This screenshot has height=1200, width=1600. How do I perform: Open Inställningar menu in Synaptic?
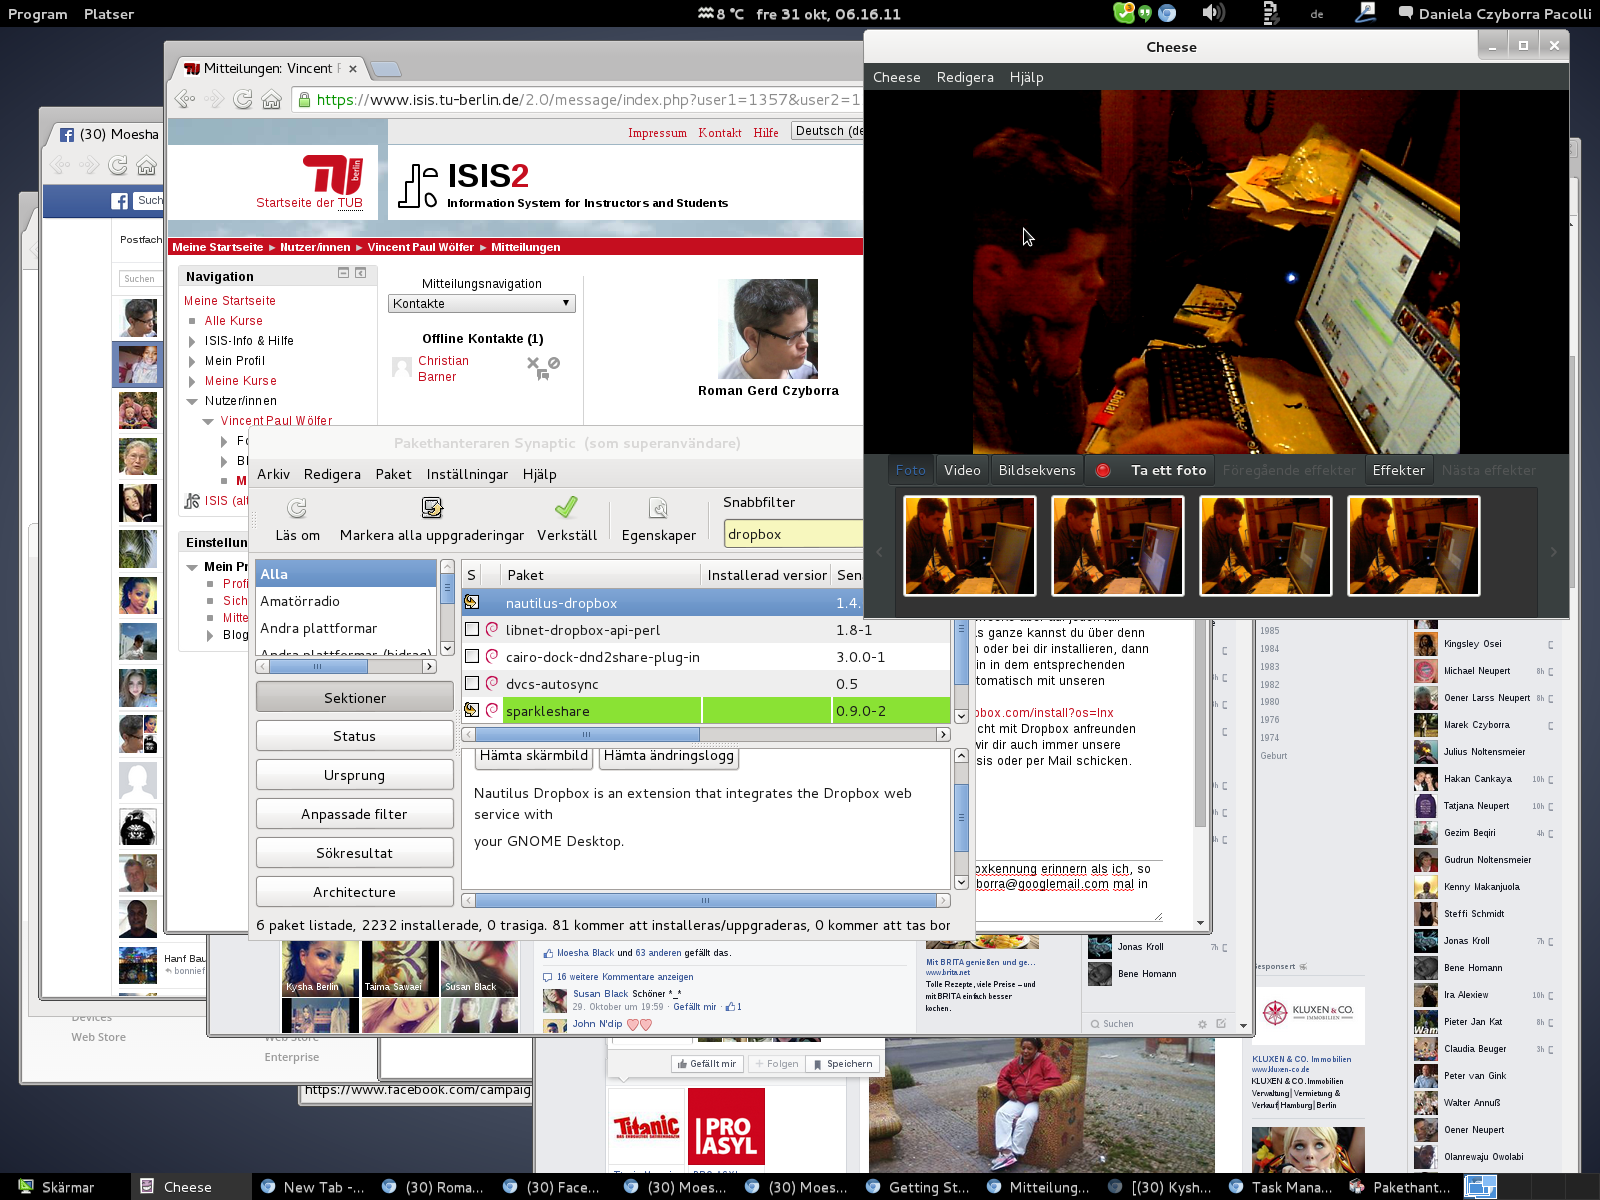[467, 474]
